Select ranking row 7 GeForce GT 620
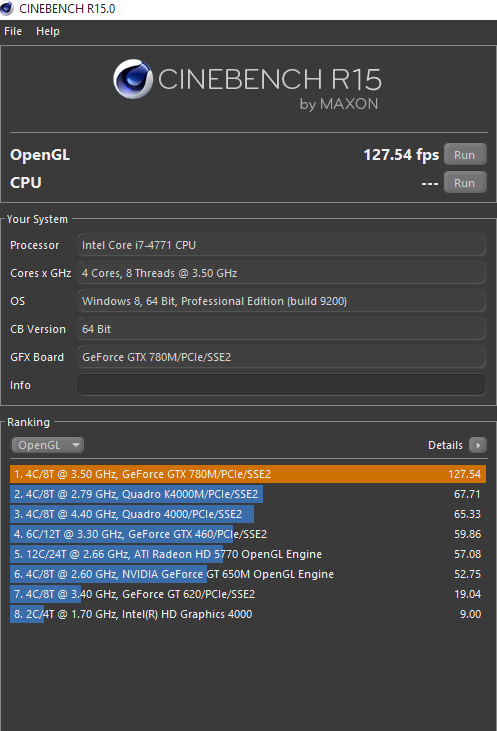 pyautogui.click(x=248, y=594)
